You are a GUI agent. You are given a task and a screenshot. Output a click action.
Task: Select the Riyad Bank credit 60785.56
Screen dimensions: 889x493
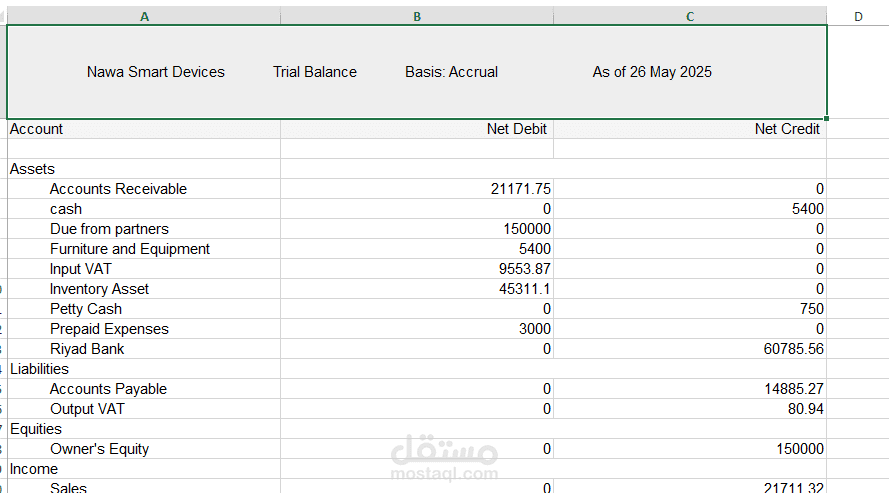coord(690,349)
